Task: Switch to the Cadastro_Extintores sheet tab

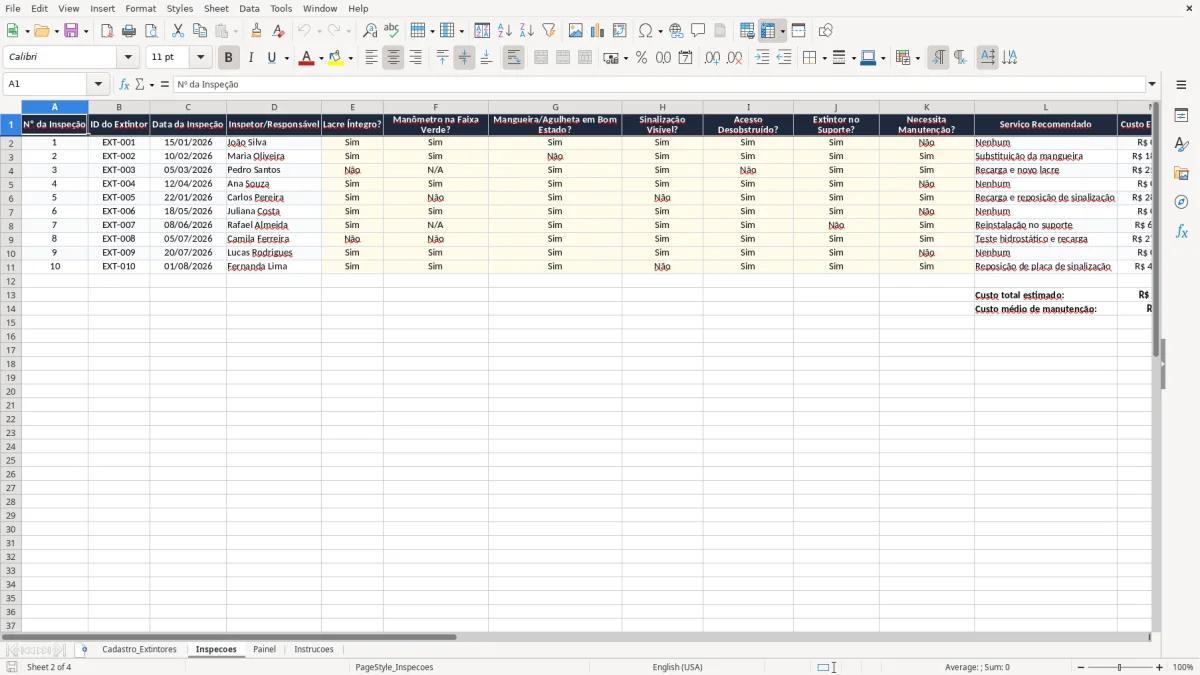Action: click(139, 649)
